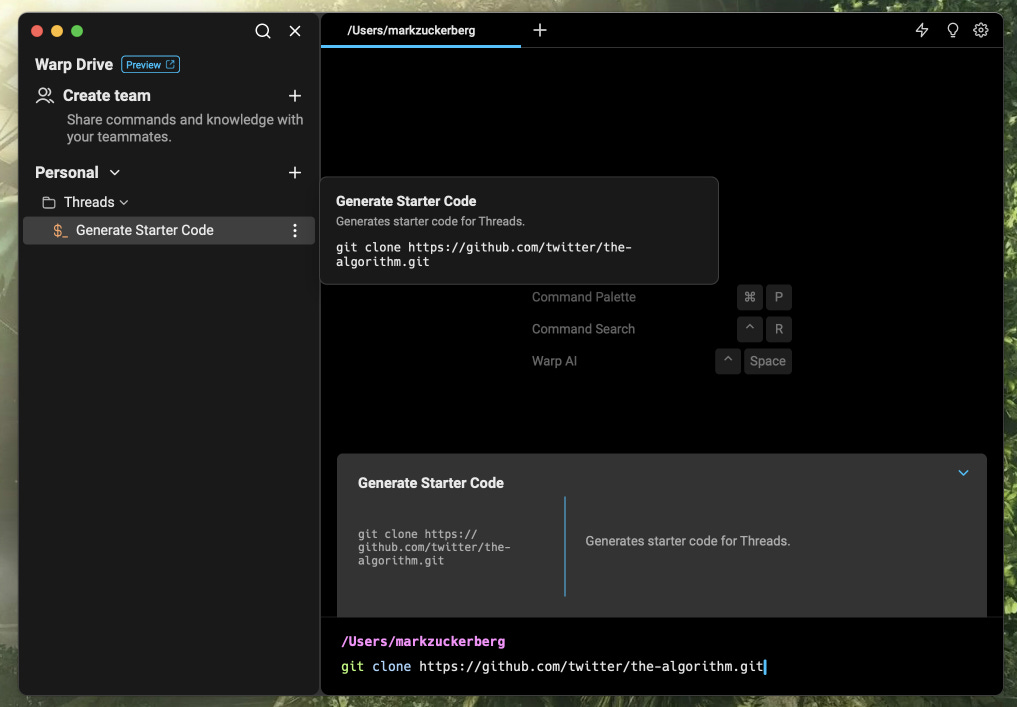The image size is (1017, 707).
Task: Click Generate Starter Code heading in bottom card
Action: click(431, 483)
